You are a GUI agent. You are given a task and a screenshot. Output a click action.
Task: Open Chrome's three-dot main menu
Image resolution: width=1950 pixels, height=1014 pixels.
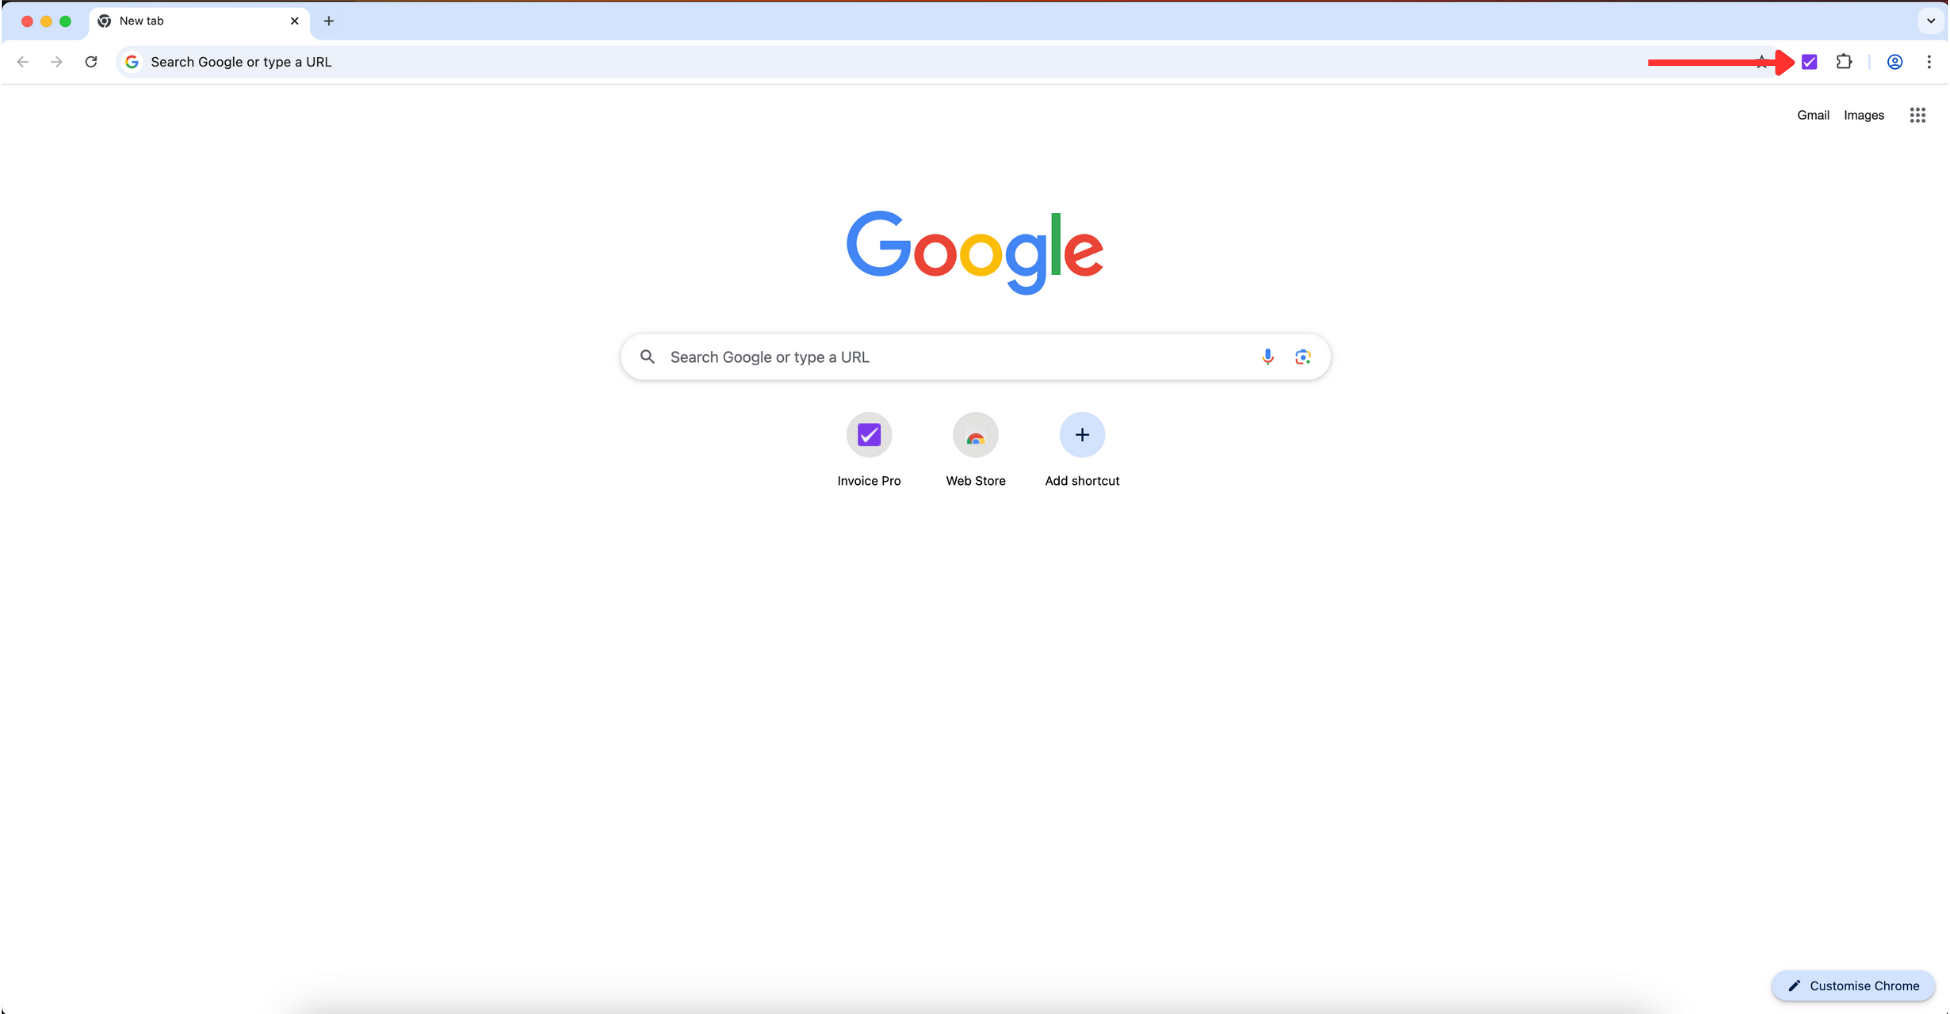point(1929,62)
